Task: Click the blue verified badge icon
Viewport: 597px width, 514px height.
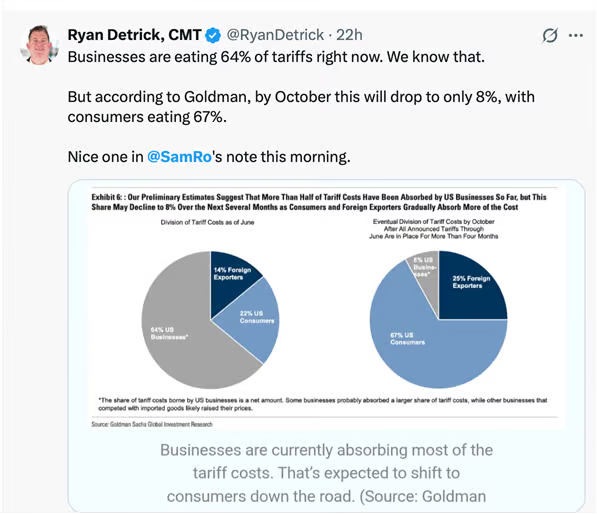Action: click(213, 35)
